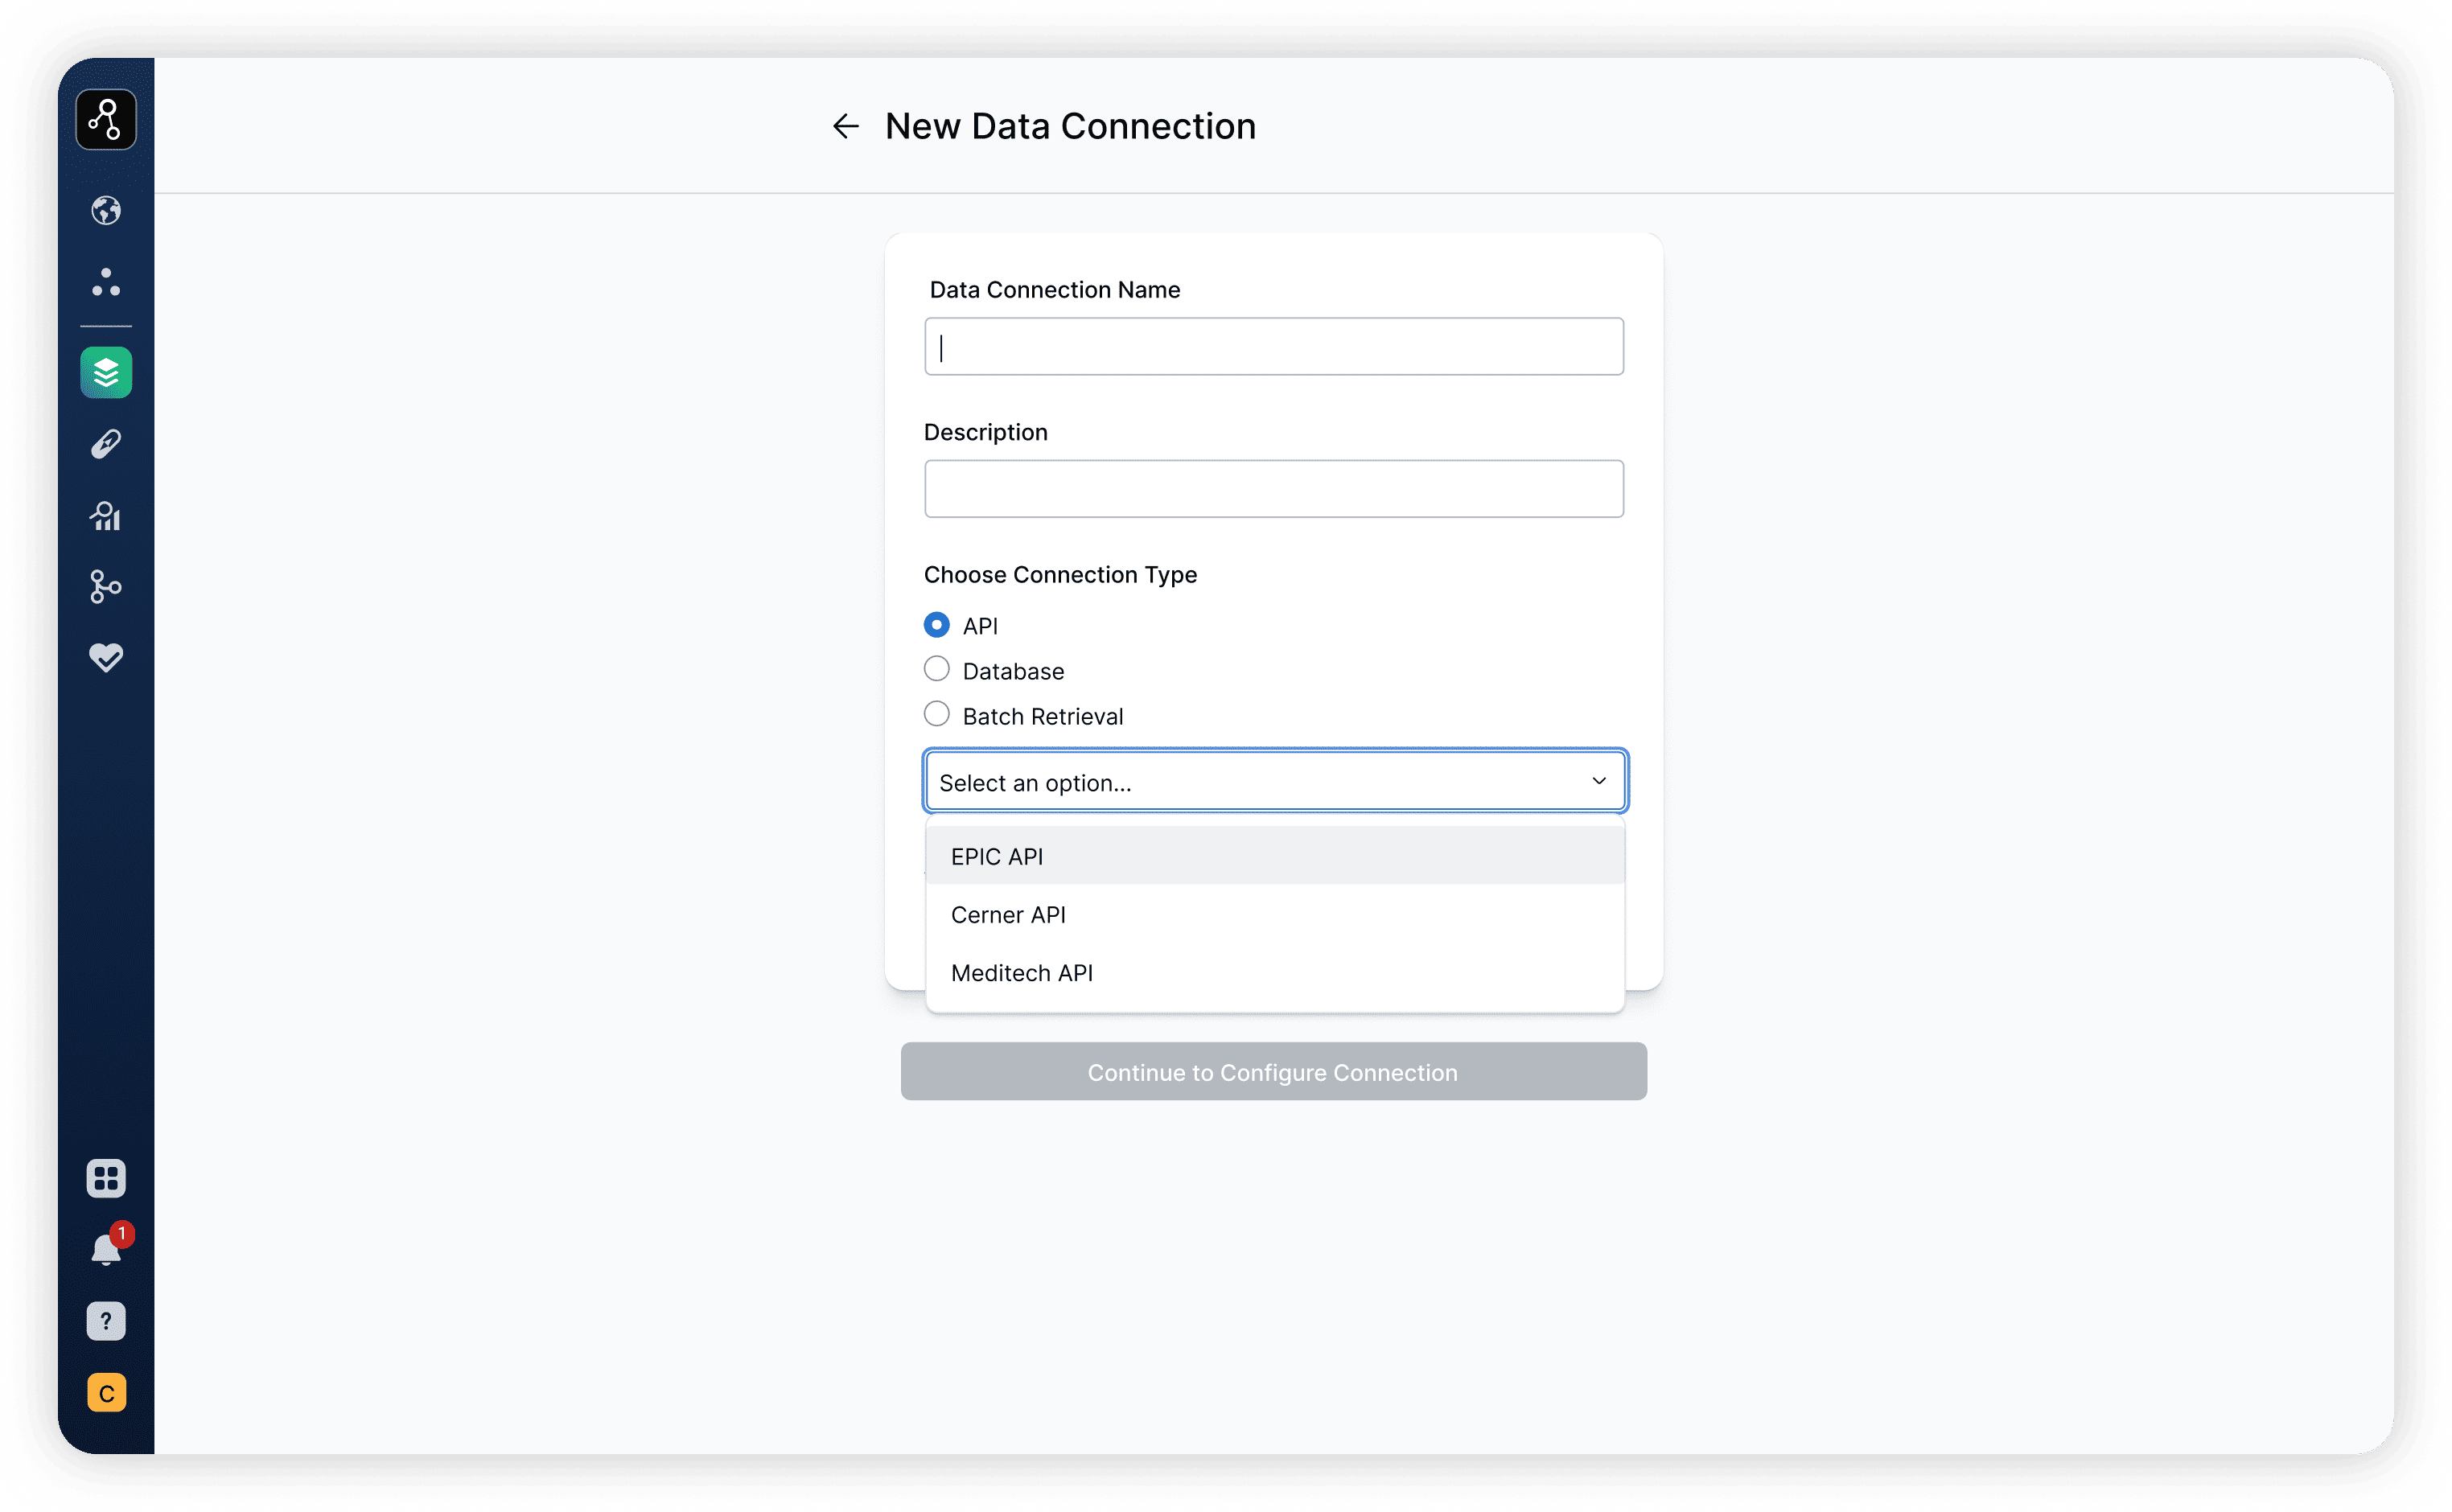
Task: Select the green layers icon in sidebar
Action: (x=106, y=373)
